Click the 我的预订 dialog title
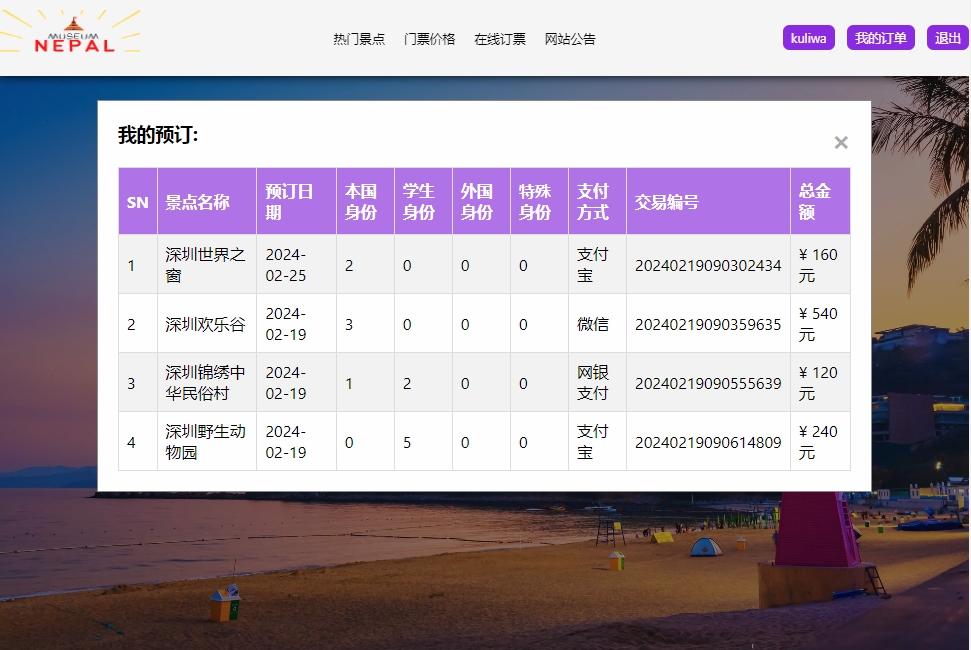 pyautogui.click(x=158, y=135)
